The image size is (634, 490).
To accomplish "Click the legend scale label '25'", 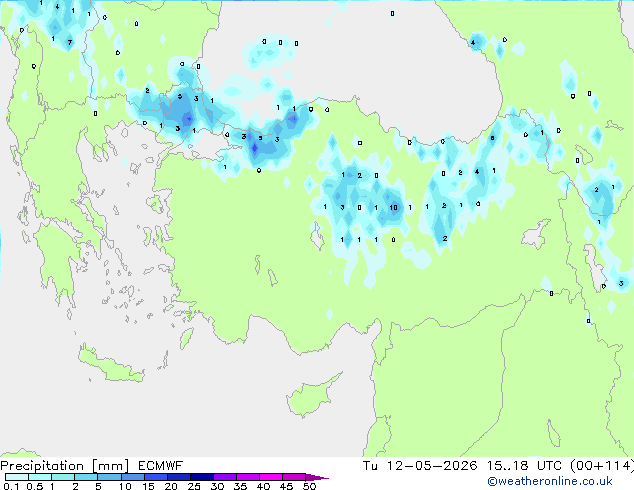I will tap(194, 486).
